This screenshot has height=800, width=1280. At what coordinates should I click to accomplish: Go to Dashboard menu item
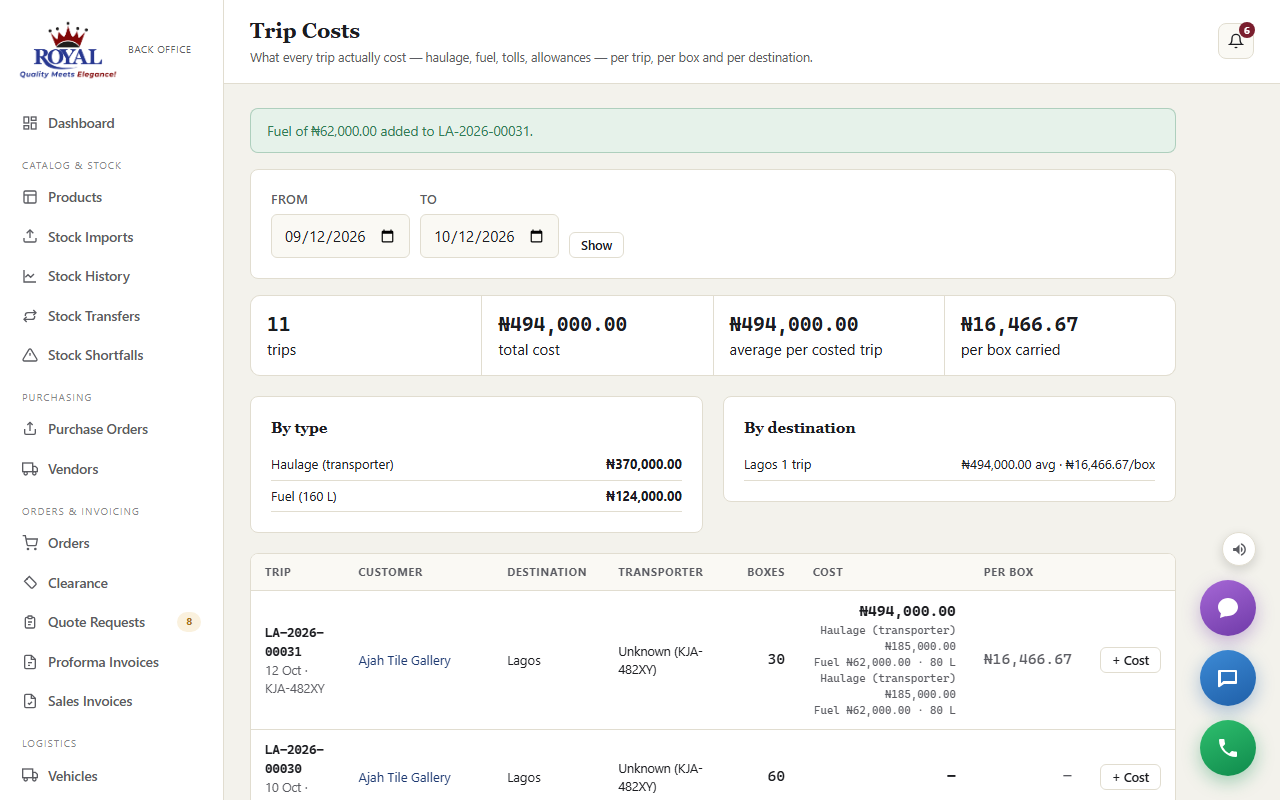pos(111,123)
